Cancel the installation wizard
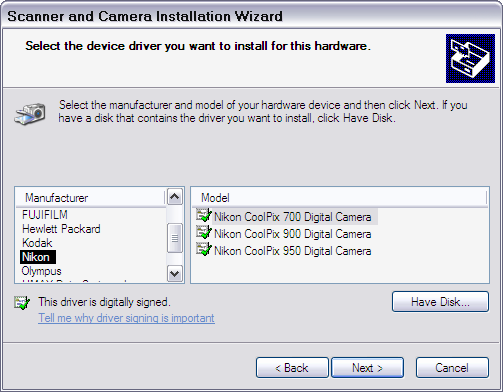Screen dimensions: 503x392 point(452,368)
